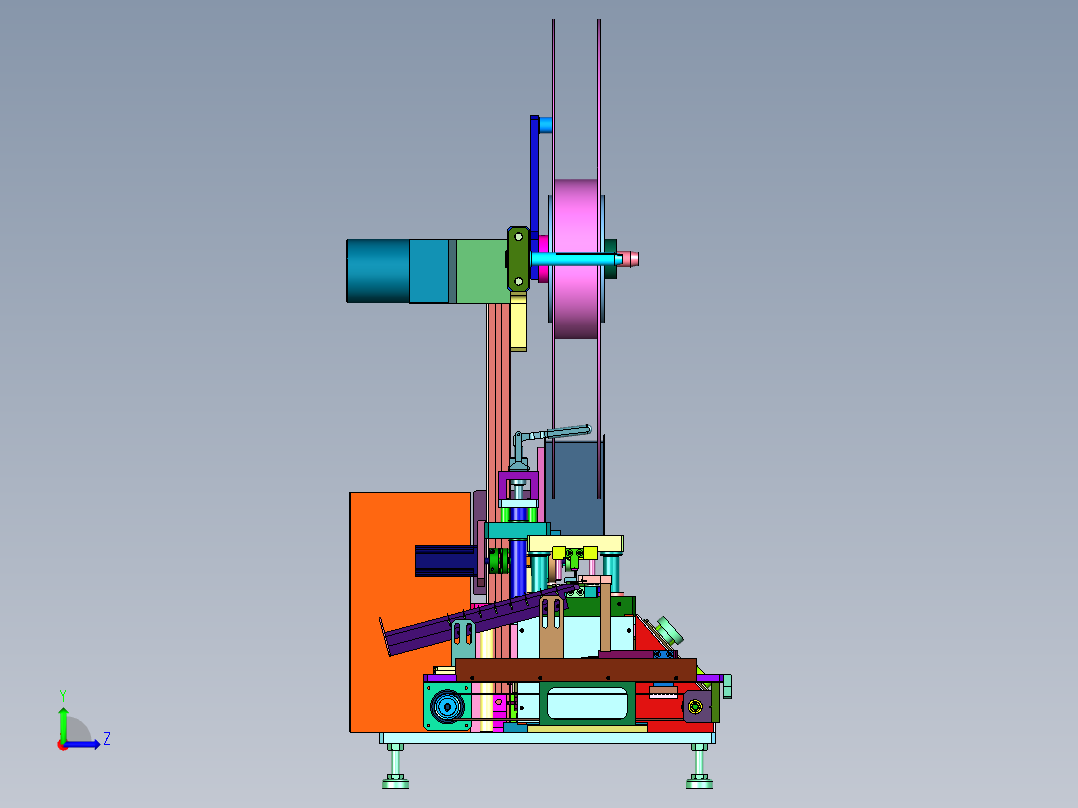Select the pale cyan base plate
Screen dimensions: 1078x808
point(547,738)
